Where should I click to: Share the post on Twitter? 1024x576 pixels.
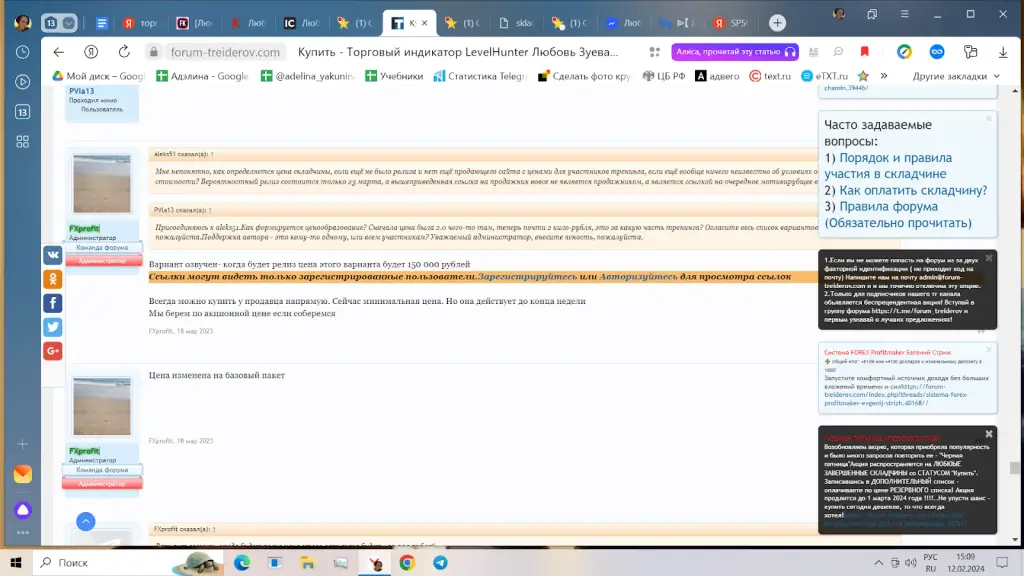53,327
